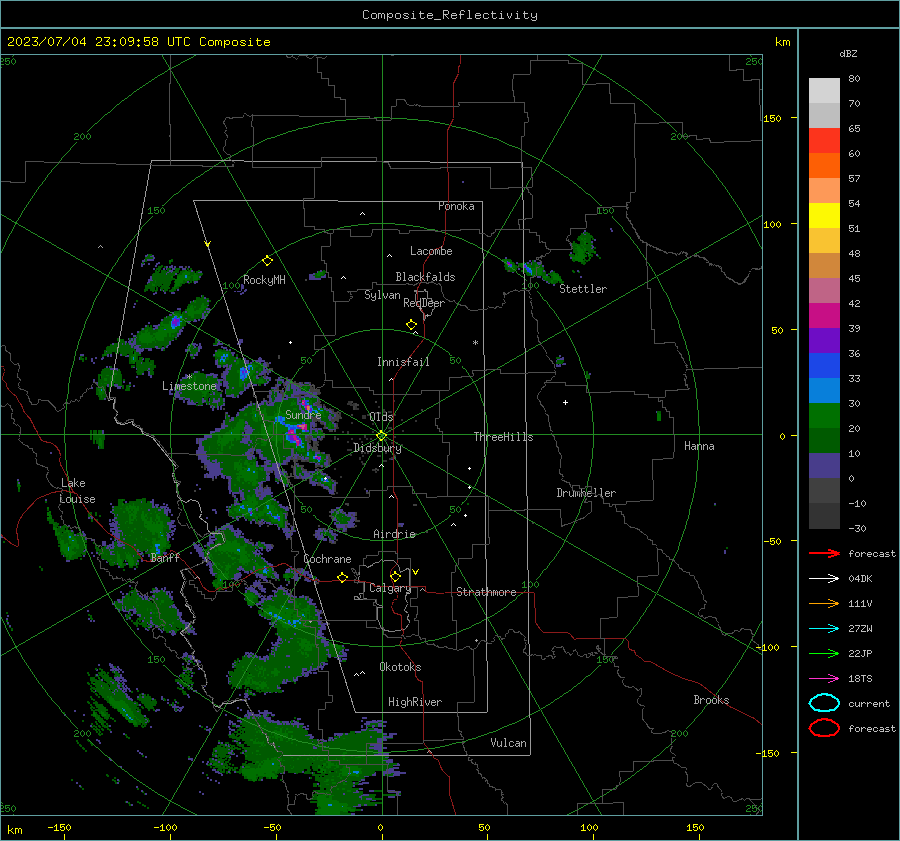Click the Blackfalds town label
Screen dimensions: 900x841
point(425,277)
